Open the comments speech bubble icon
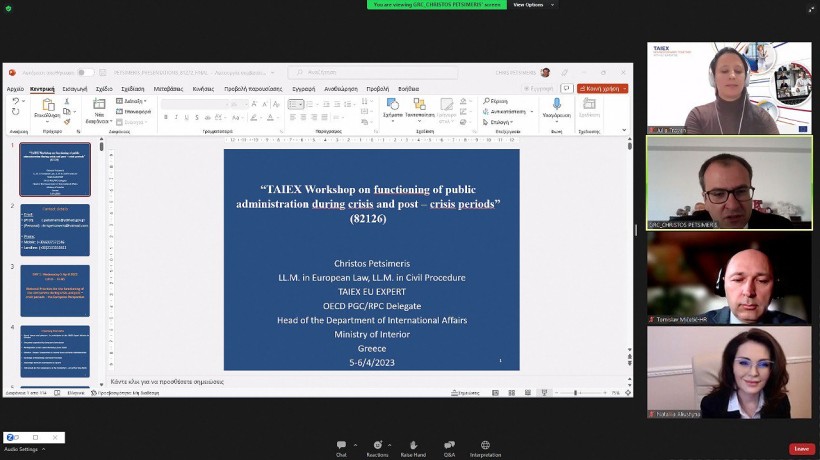Screen dimensions: 820x460 566,88
